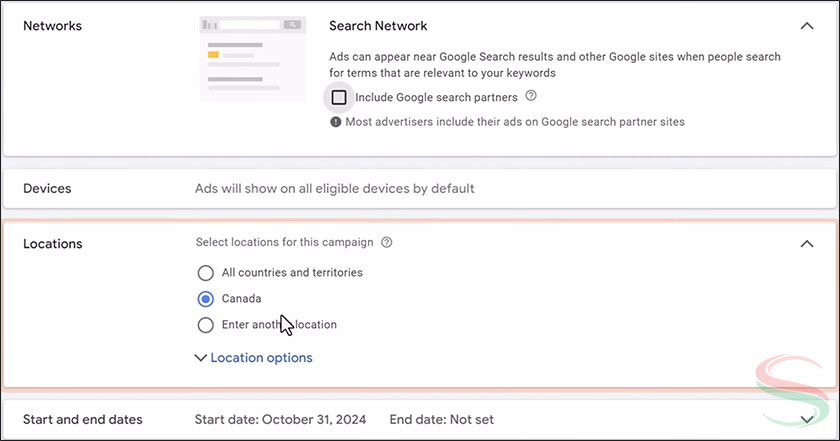Click info icon before Most advertisers text

336,122
